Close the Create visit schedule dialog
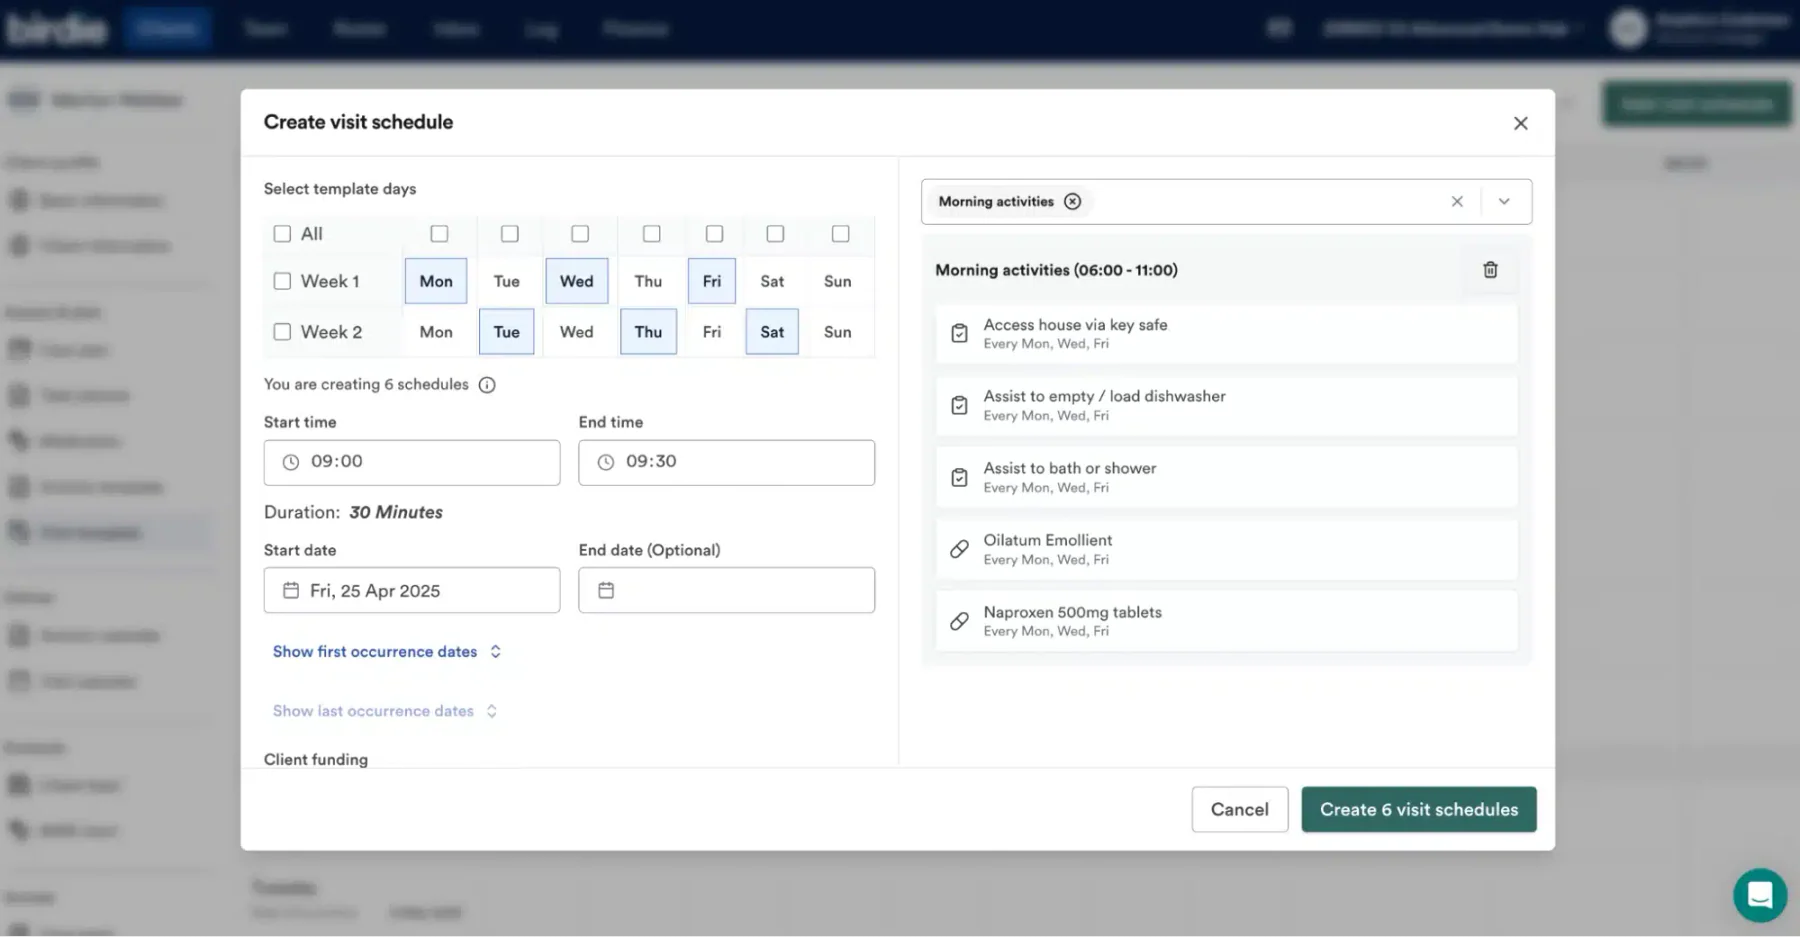This screenshot has height=937, width=1800. [x=1521, y=123]
